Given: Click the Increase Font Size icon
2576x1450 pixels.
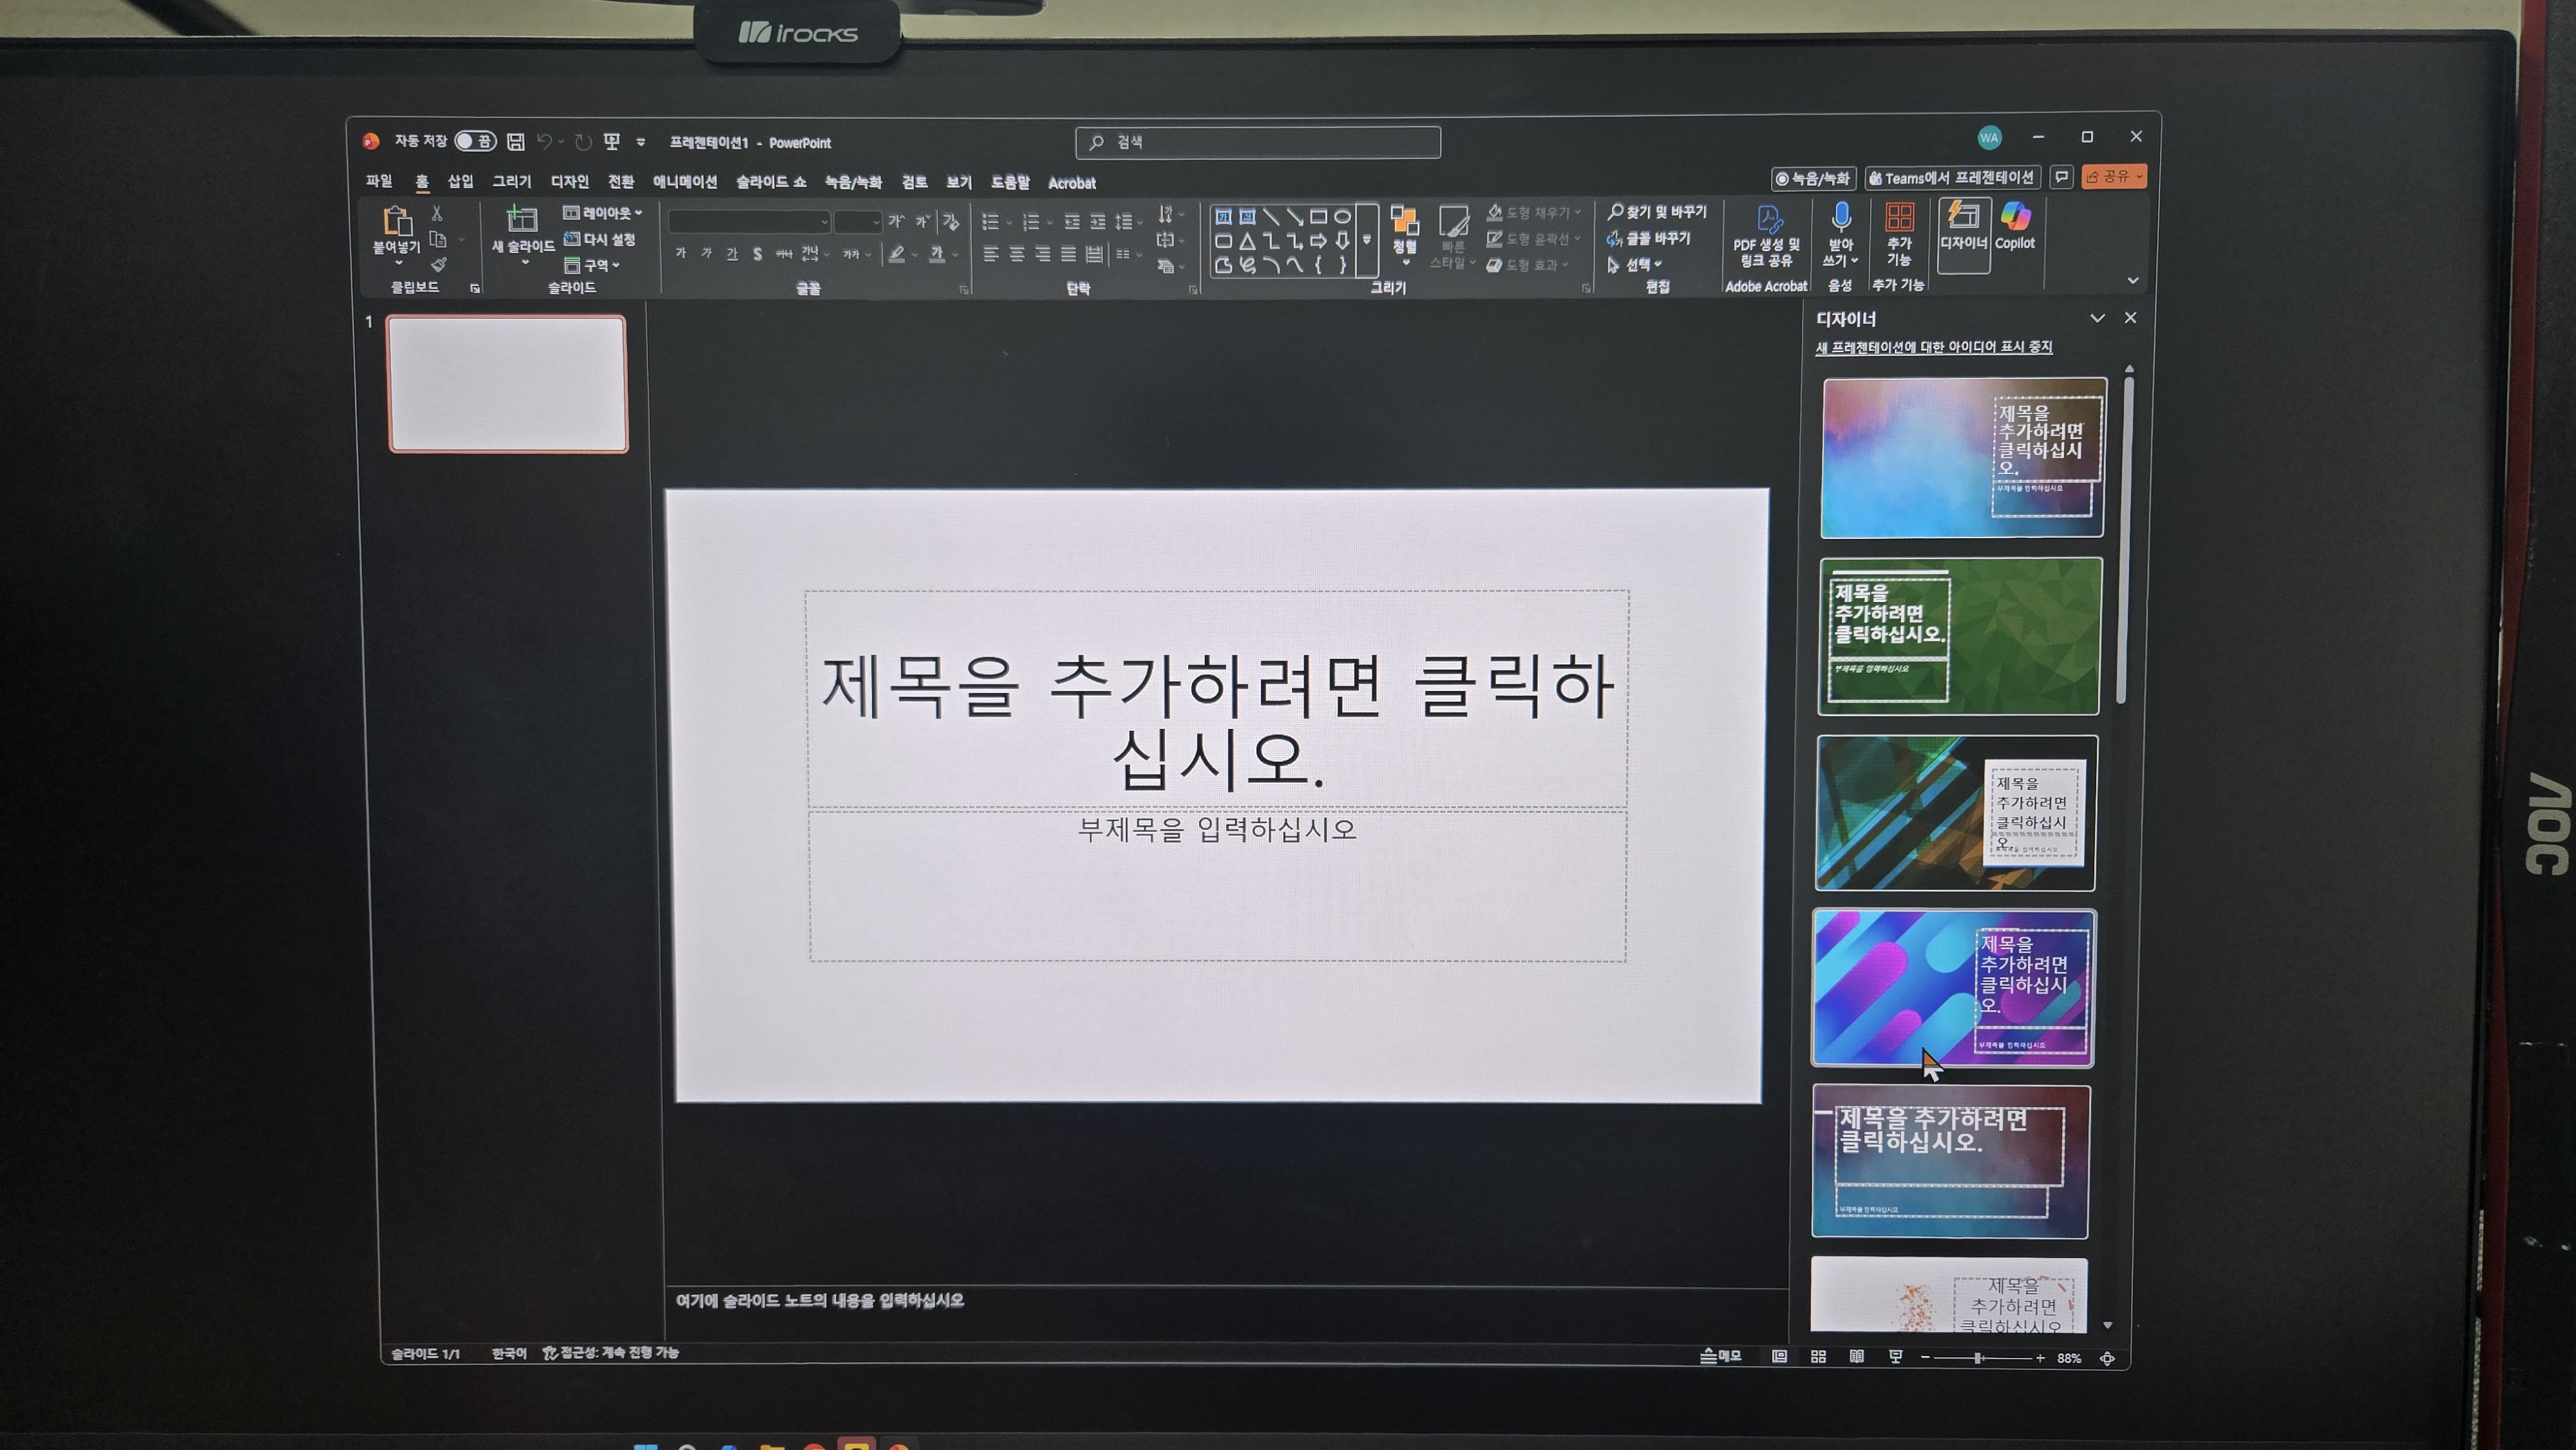Looking at the screenshot, I should coord(896,221).
